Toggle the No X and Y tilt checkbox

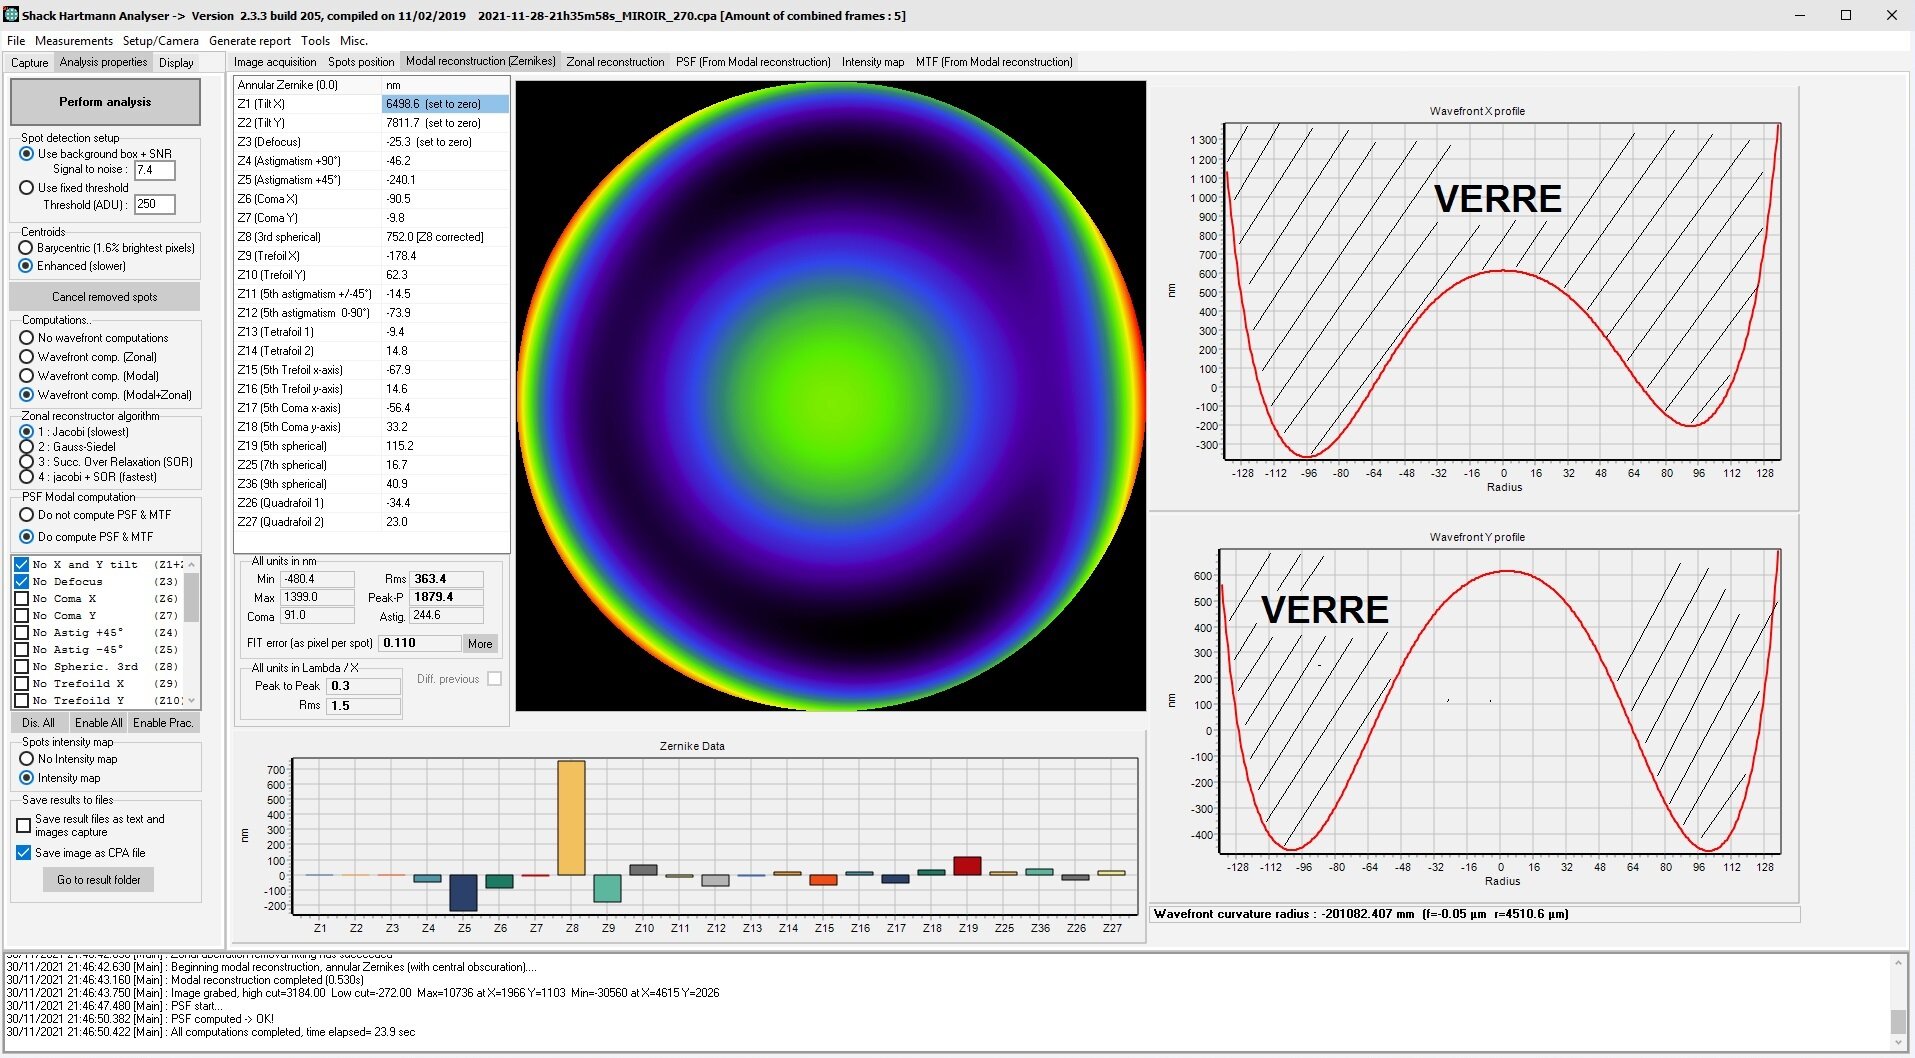(x=21, y=565)
